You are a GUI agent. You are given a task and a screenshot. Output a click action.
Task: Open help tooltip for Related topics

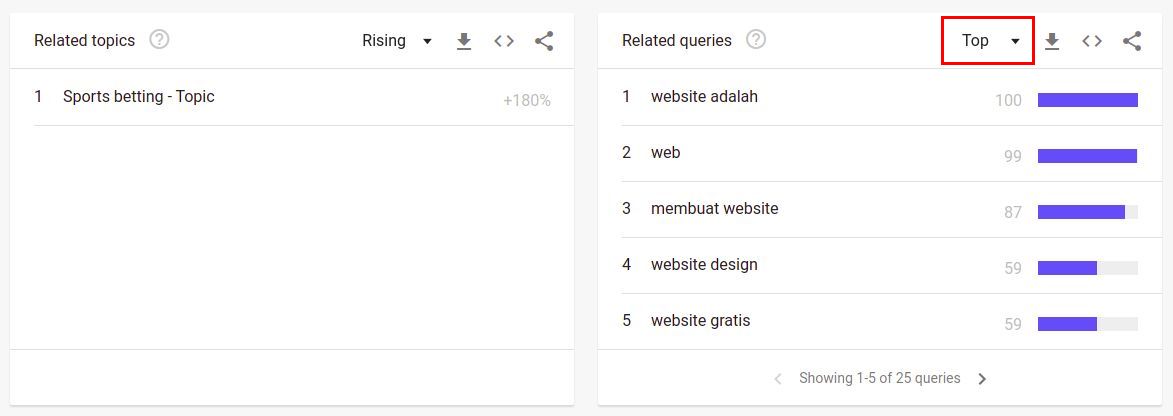(159, 40)
